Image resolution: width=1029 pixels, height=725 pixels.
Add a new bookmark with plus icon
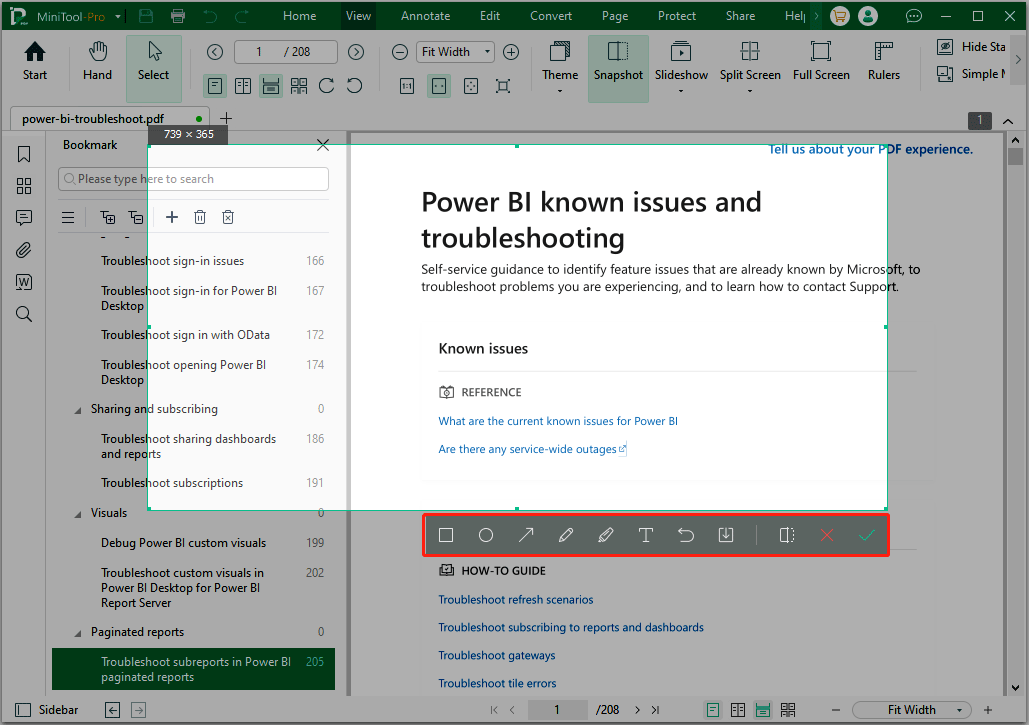tap(172, 217)
